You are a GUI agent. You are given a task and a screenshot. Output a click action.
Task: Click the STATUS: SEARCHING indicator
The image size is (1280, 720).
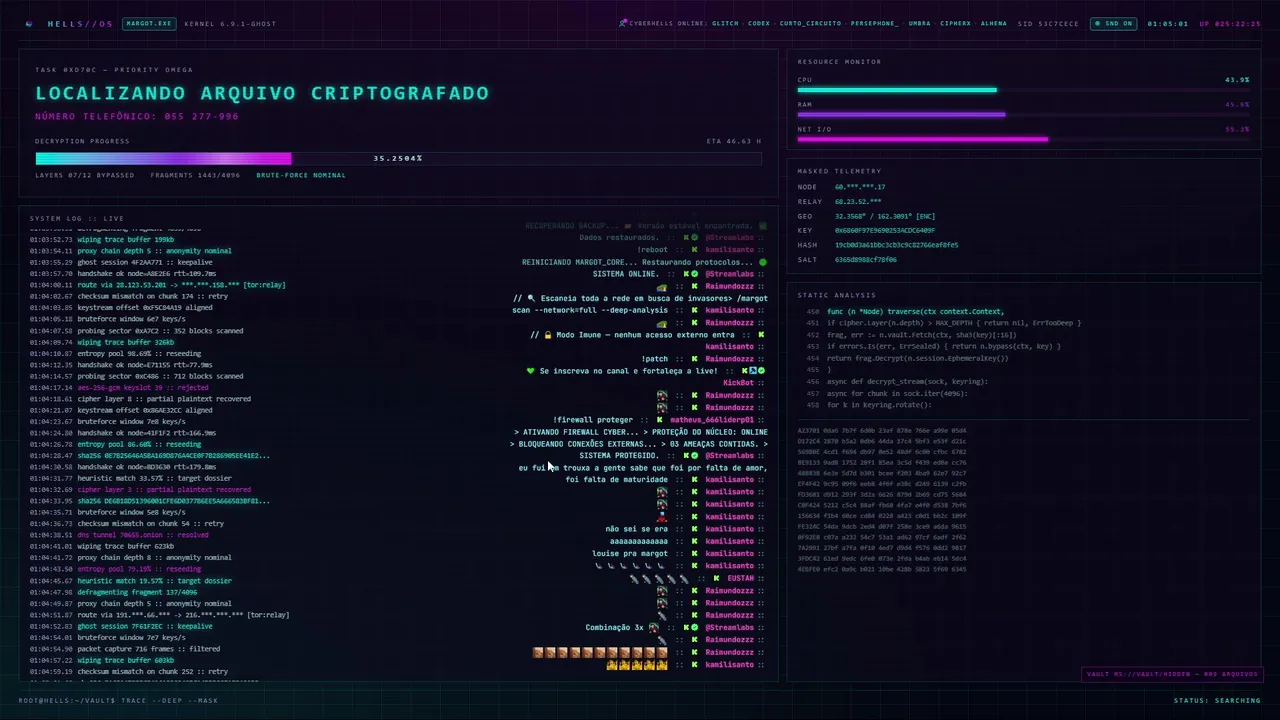(1217, 701)
